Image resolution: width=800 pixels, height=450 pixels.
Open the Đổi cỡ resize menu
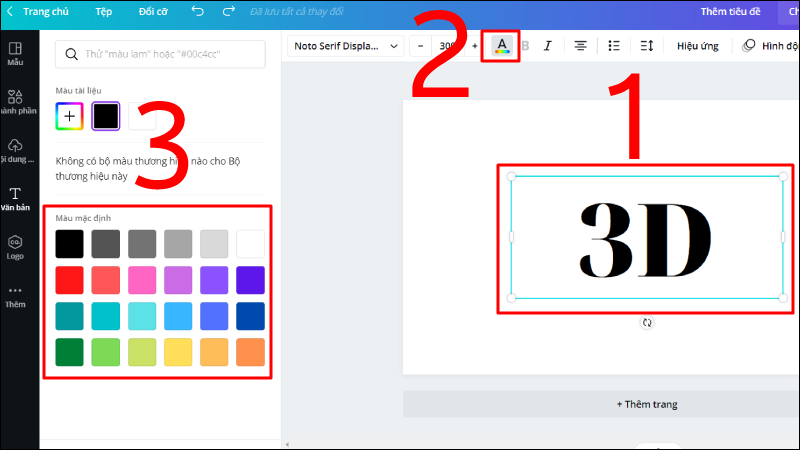pos(153,11)
